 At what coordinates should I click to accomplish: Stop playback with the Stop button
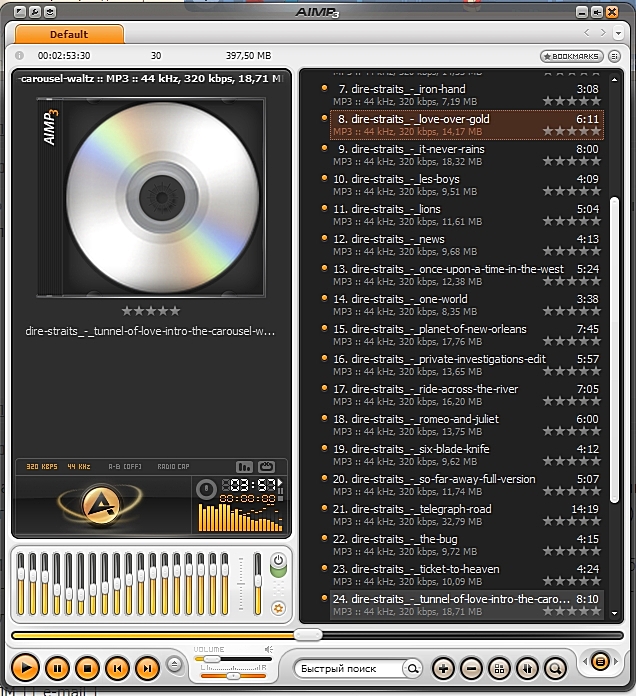coord(87,668)
